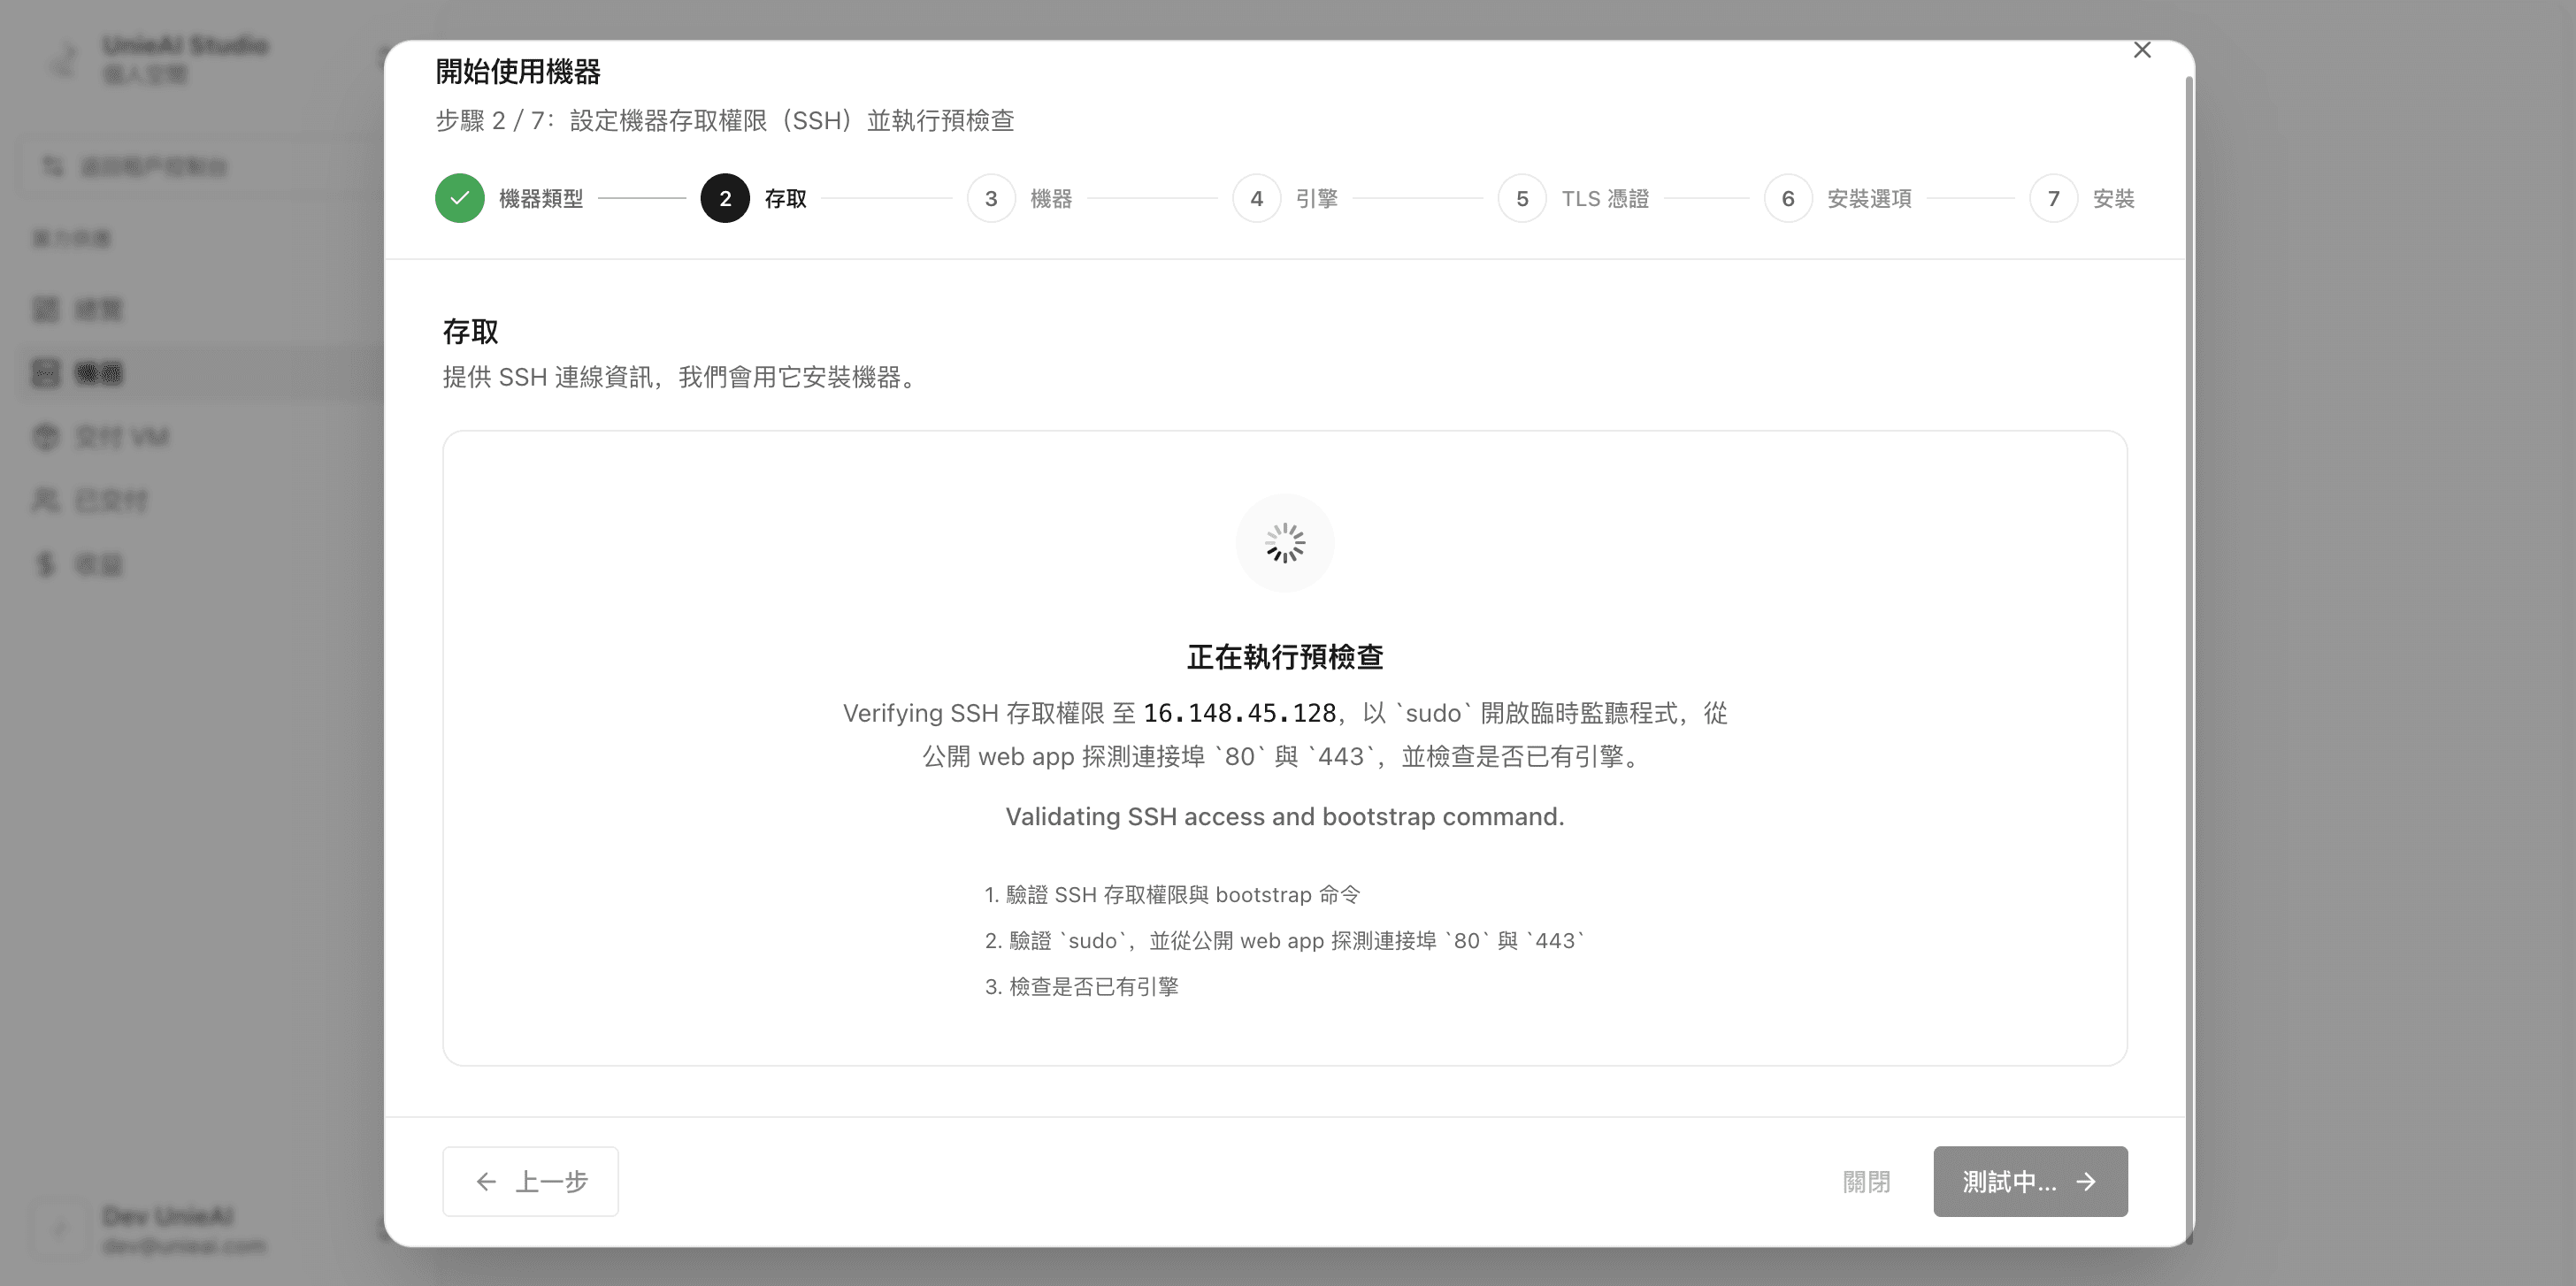Click list item 2 about sudo verification
2576x1286 pixels.
pyautogui.click(x=1285, y=941)
